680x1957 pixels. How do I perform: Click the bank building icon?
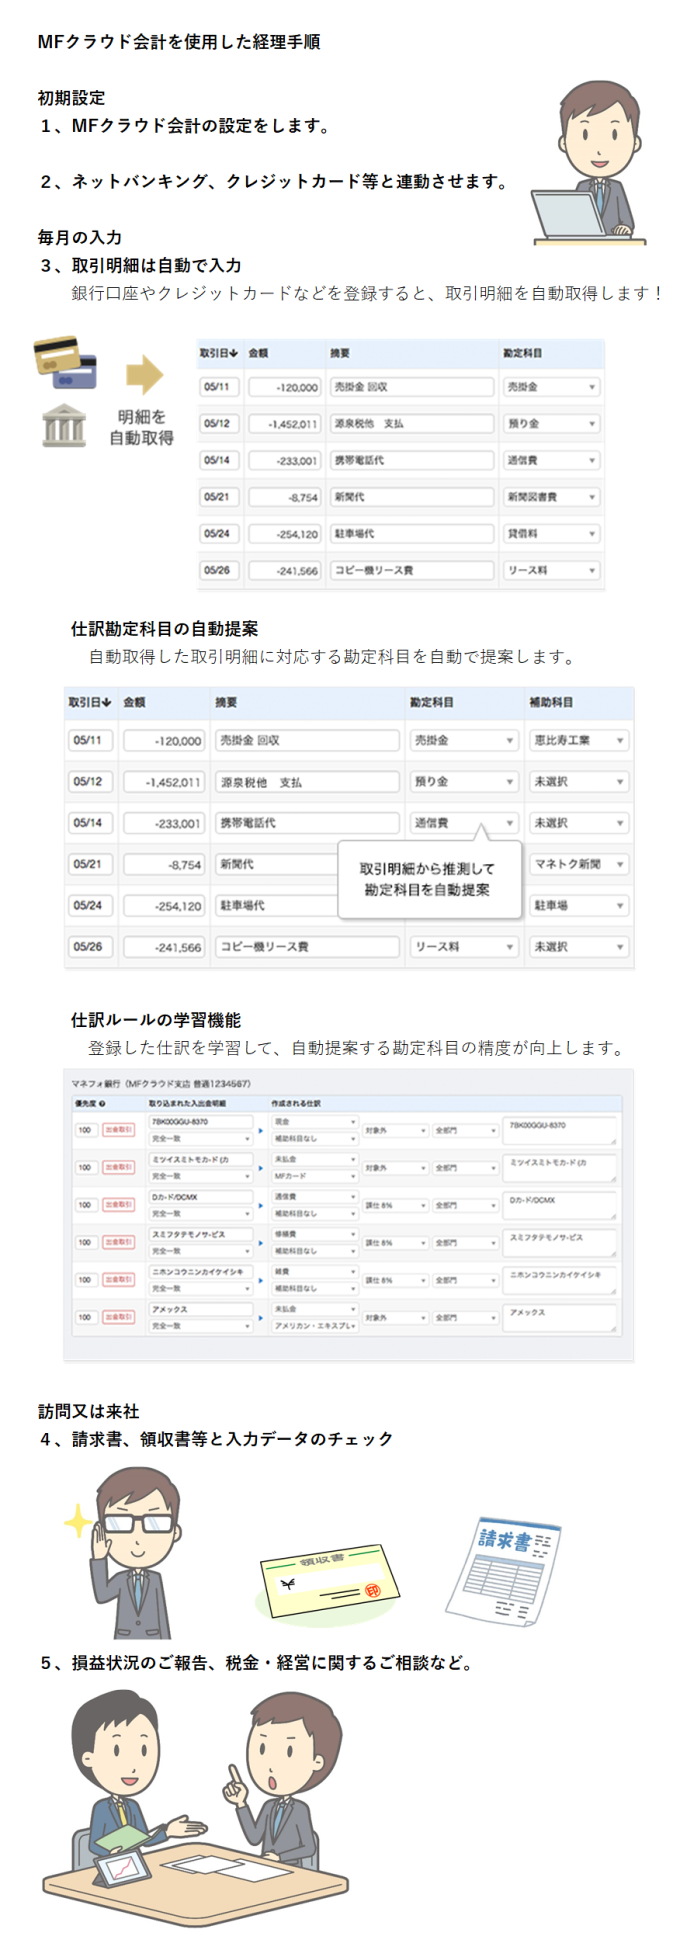65,425
